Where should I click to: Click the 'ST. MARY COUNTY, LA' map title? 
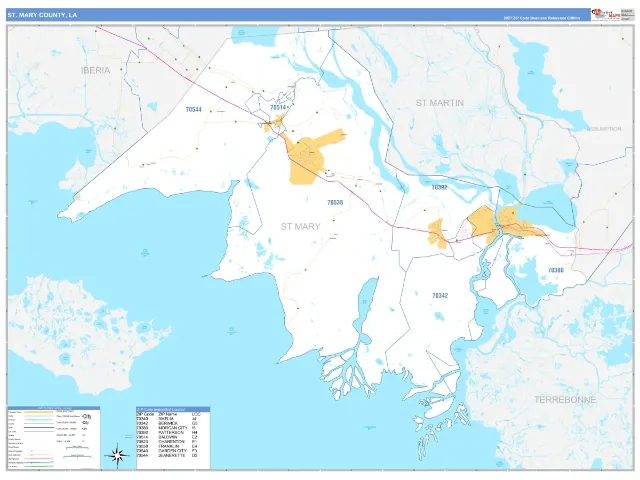point(42,15)
